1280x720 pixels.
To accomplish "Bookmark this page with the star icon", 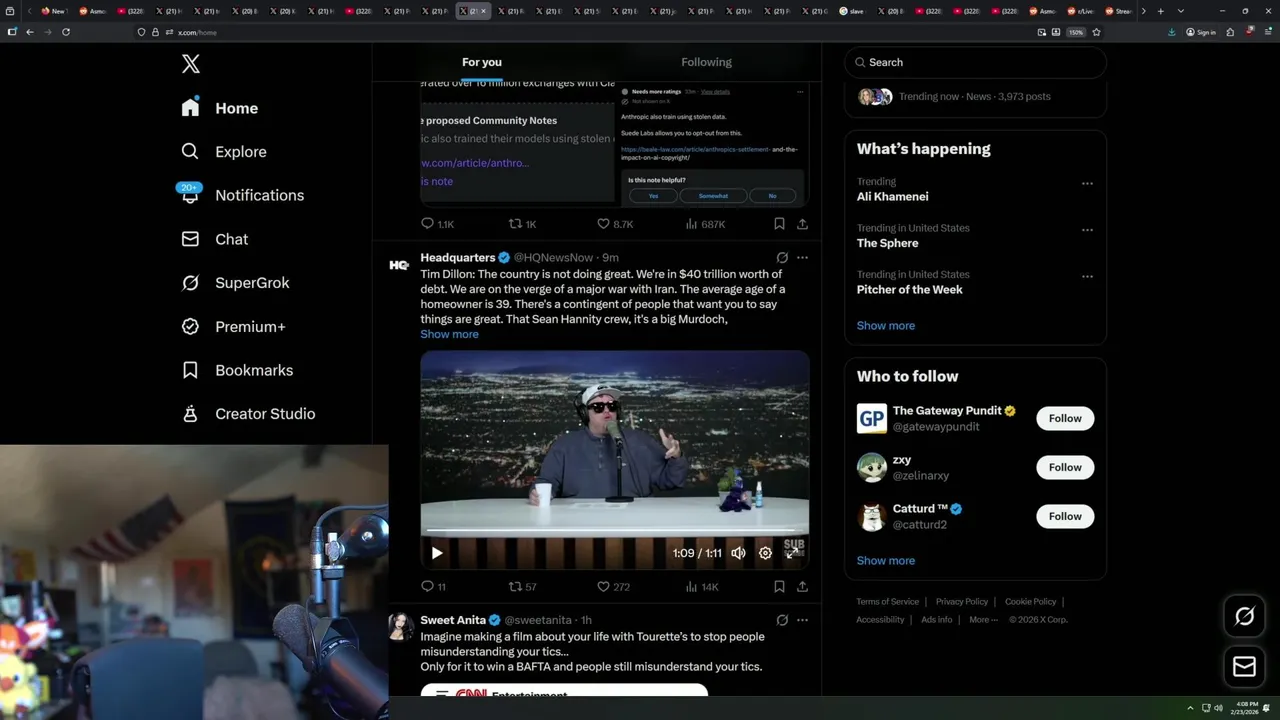I will (x=1097, y=32).
